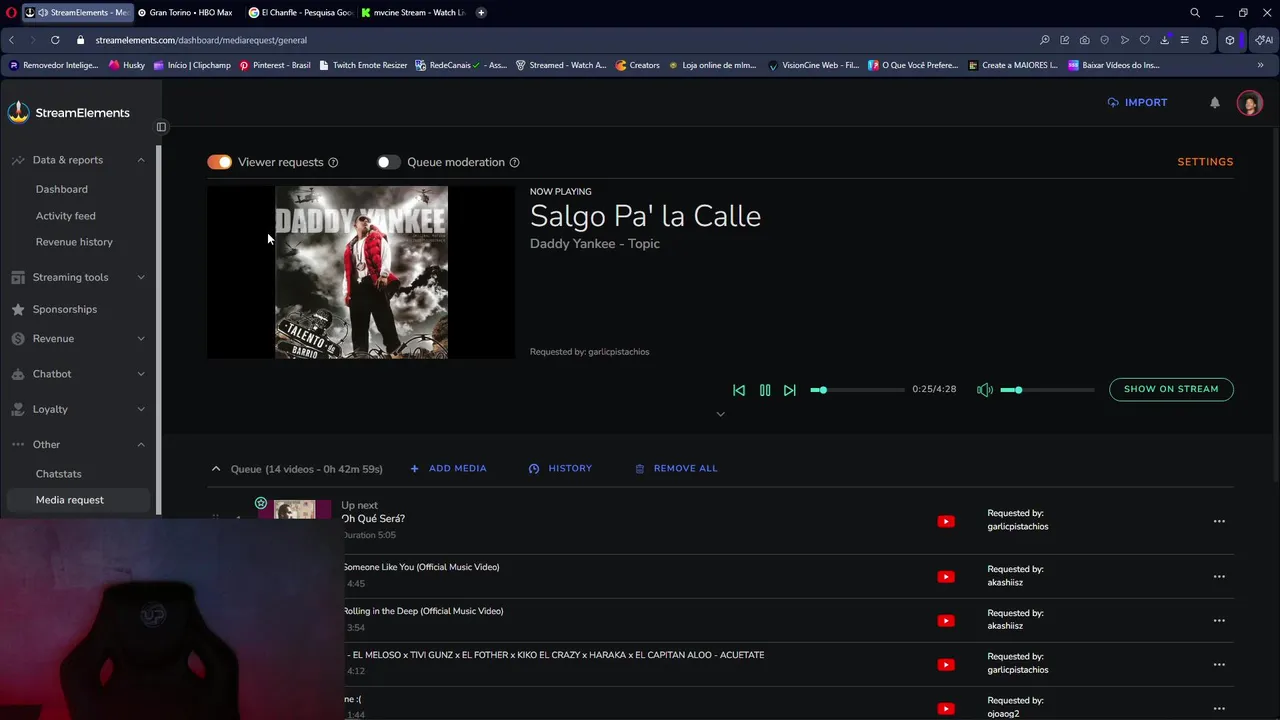1280x720 pixels.
Task: Open options for EL MELOSO ACUETATE row
Action: (1219, 664)
